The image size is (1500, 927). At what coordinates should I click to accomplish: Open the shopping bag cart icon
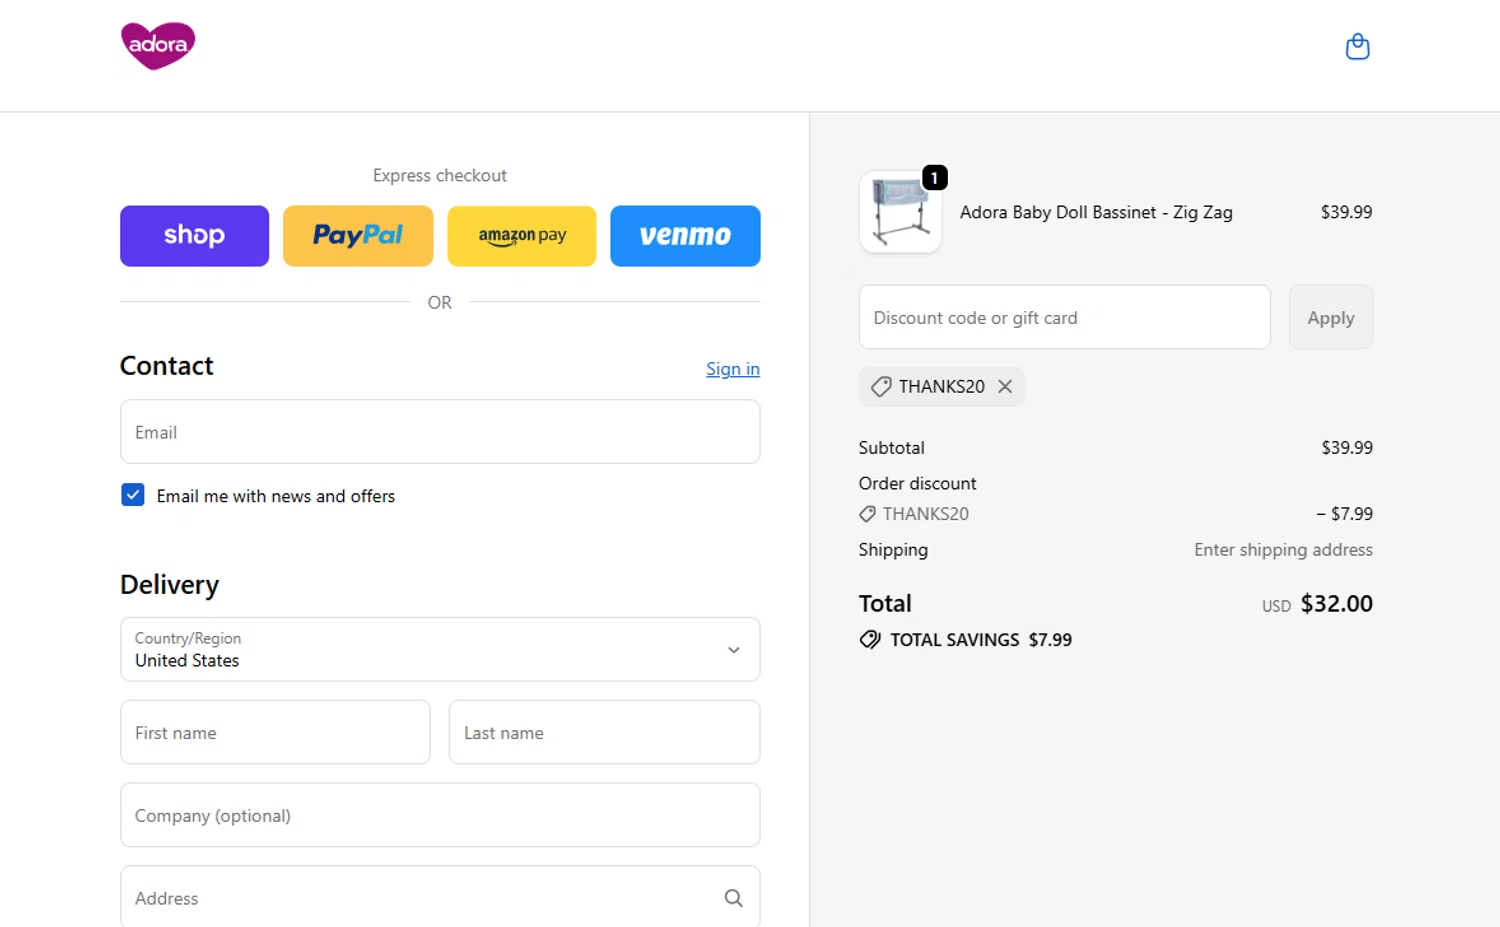pos(1357,47)
